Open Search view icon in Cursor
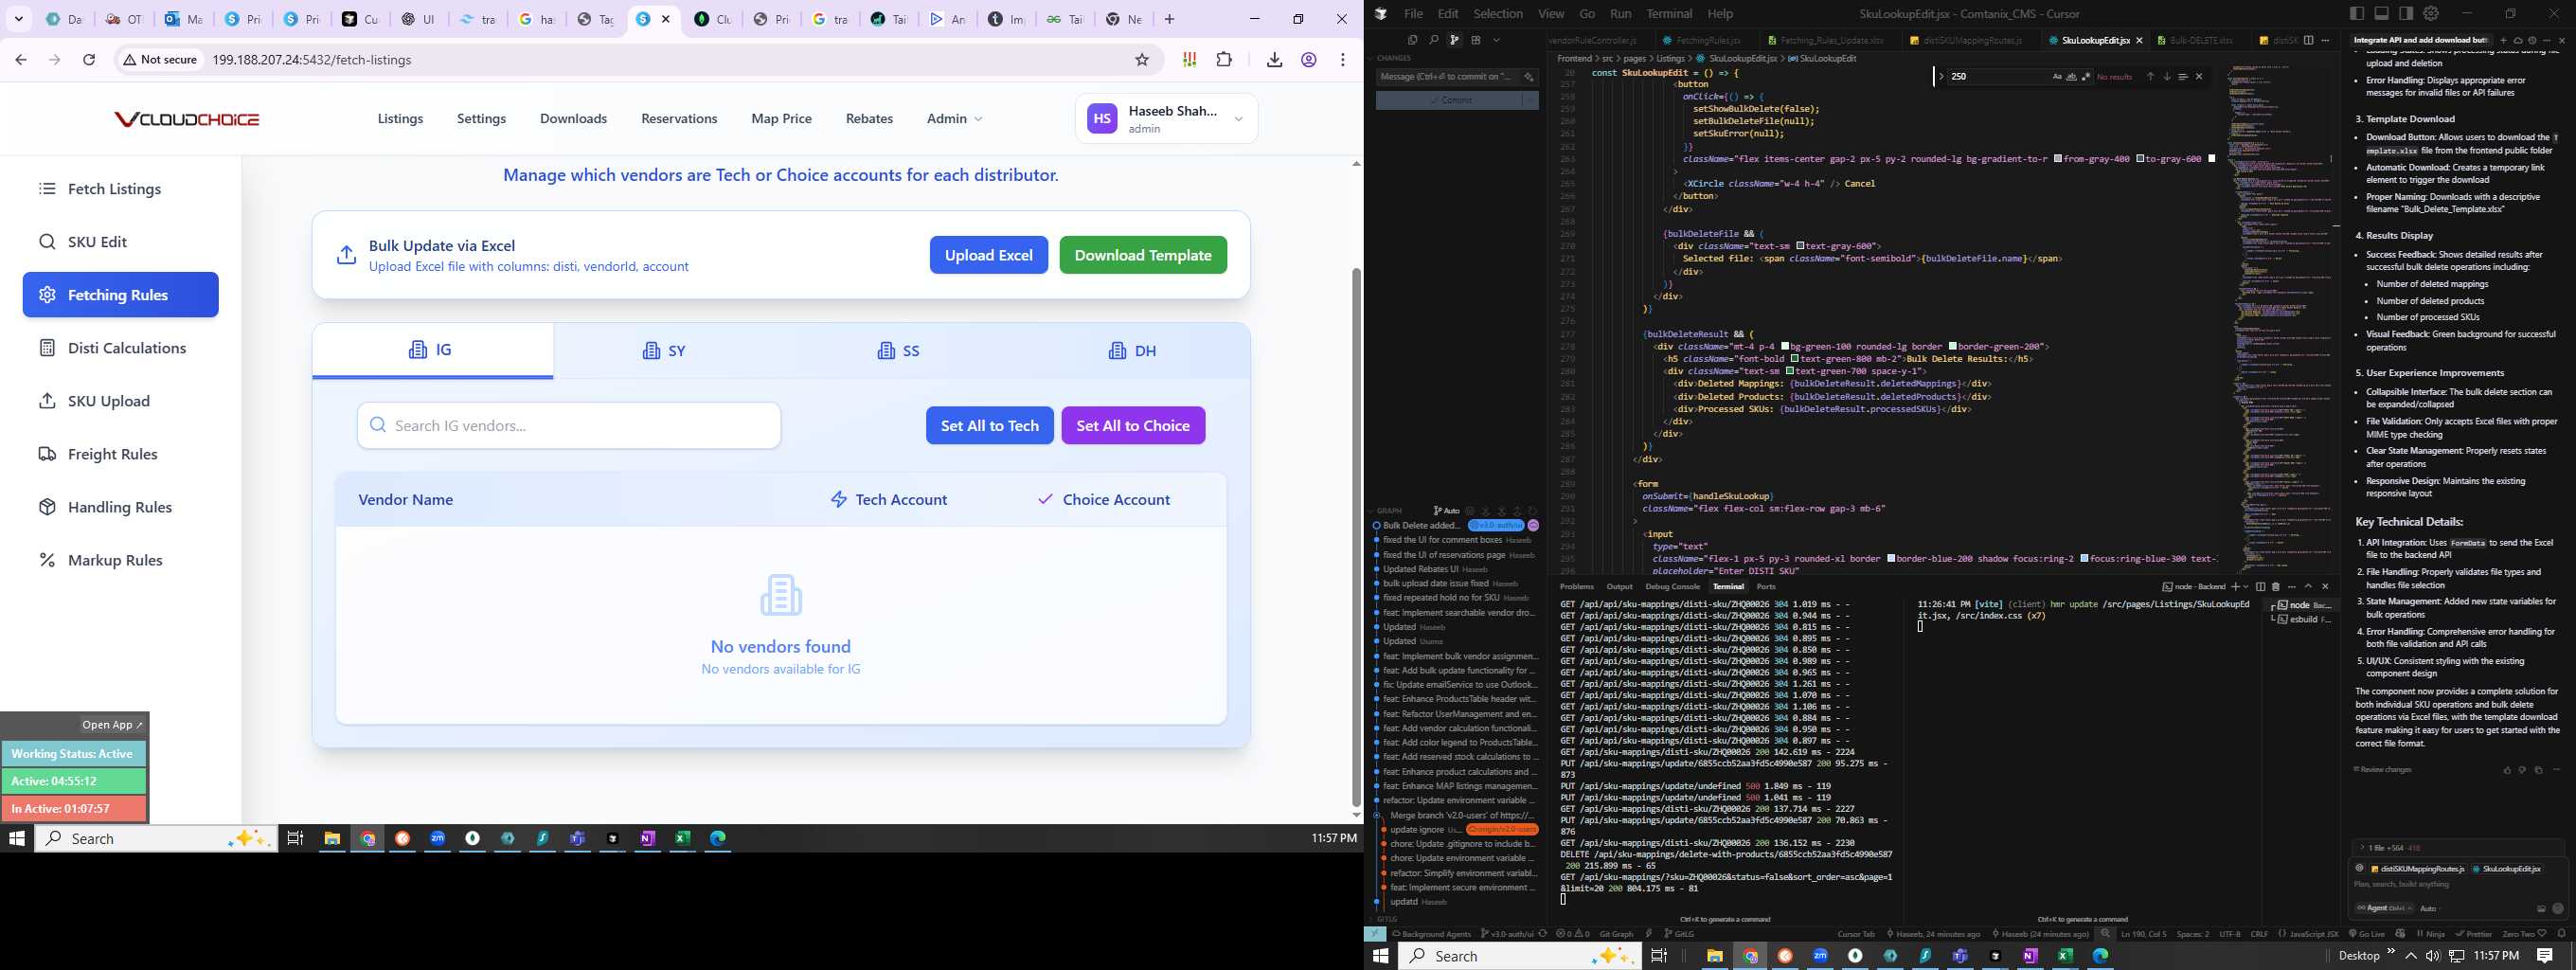Viewport: 2576px width, 970px height. point(1434,40)
